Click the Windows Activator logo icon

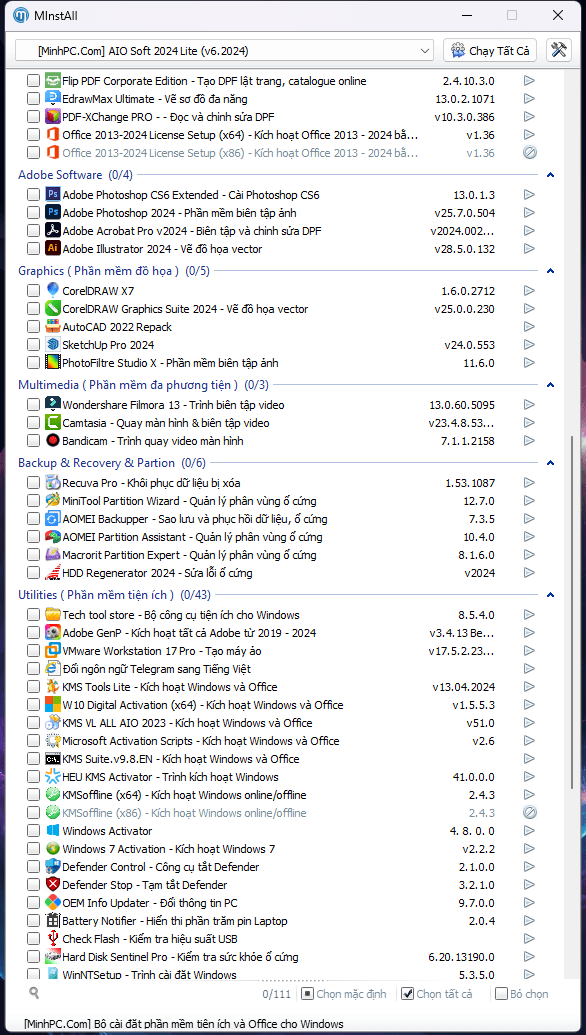click(53, 830)
